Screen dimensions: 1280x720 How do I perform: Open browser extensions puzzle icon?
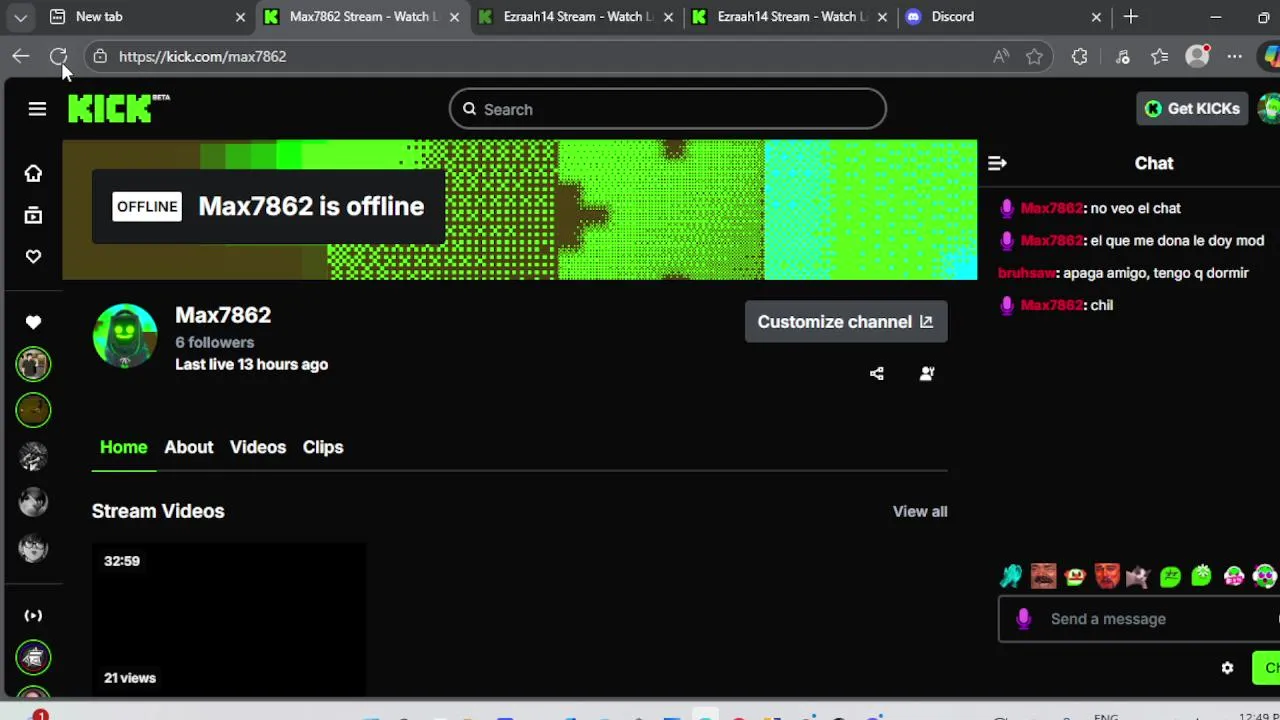pyautogui.click(x=1080, y=57)
